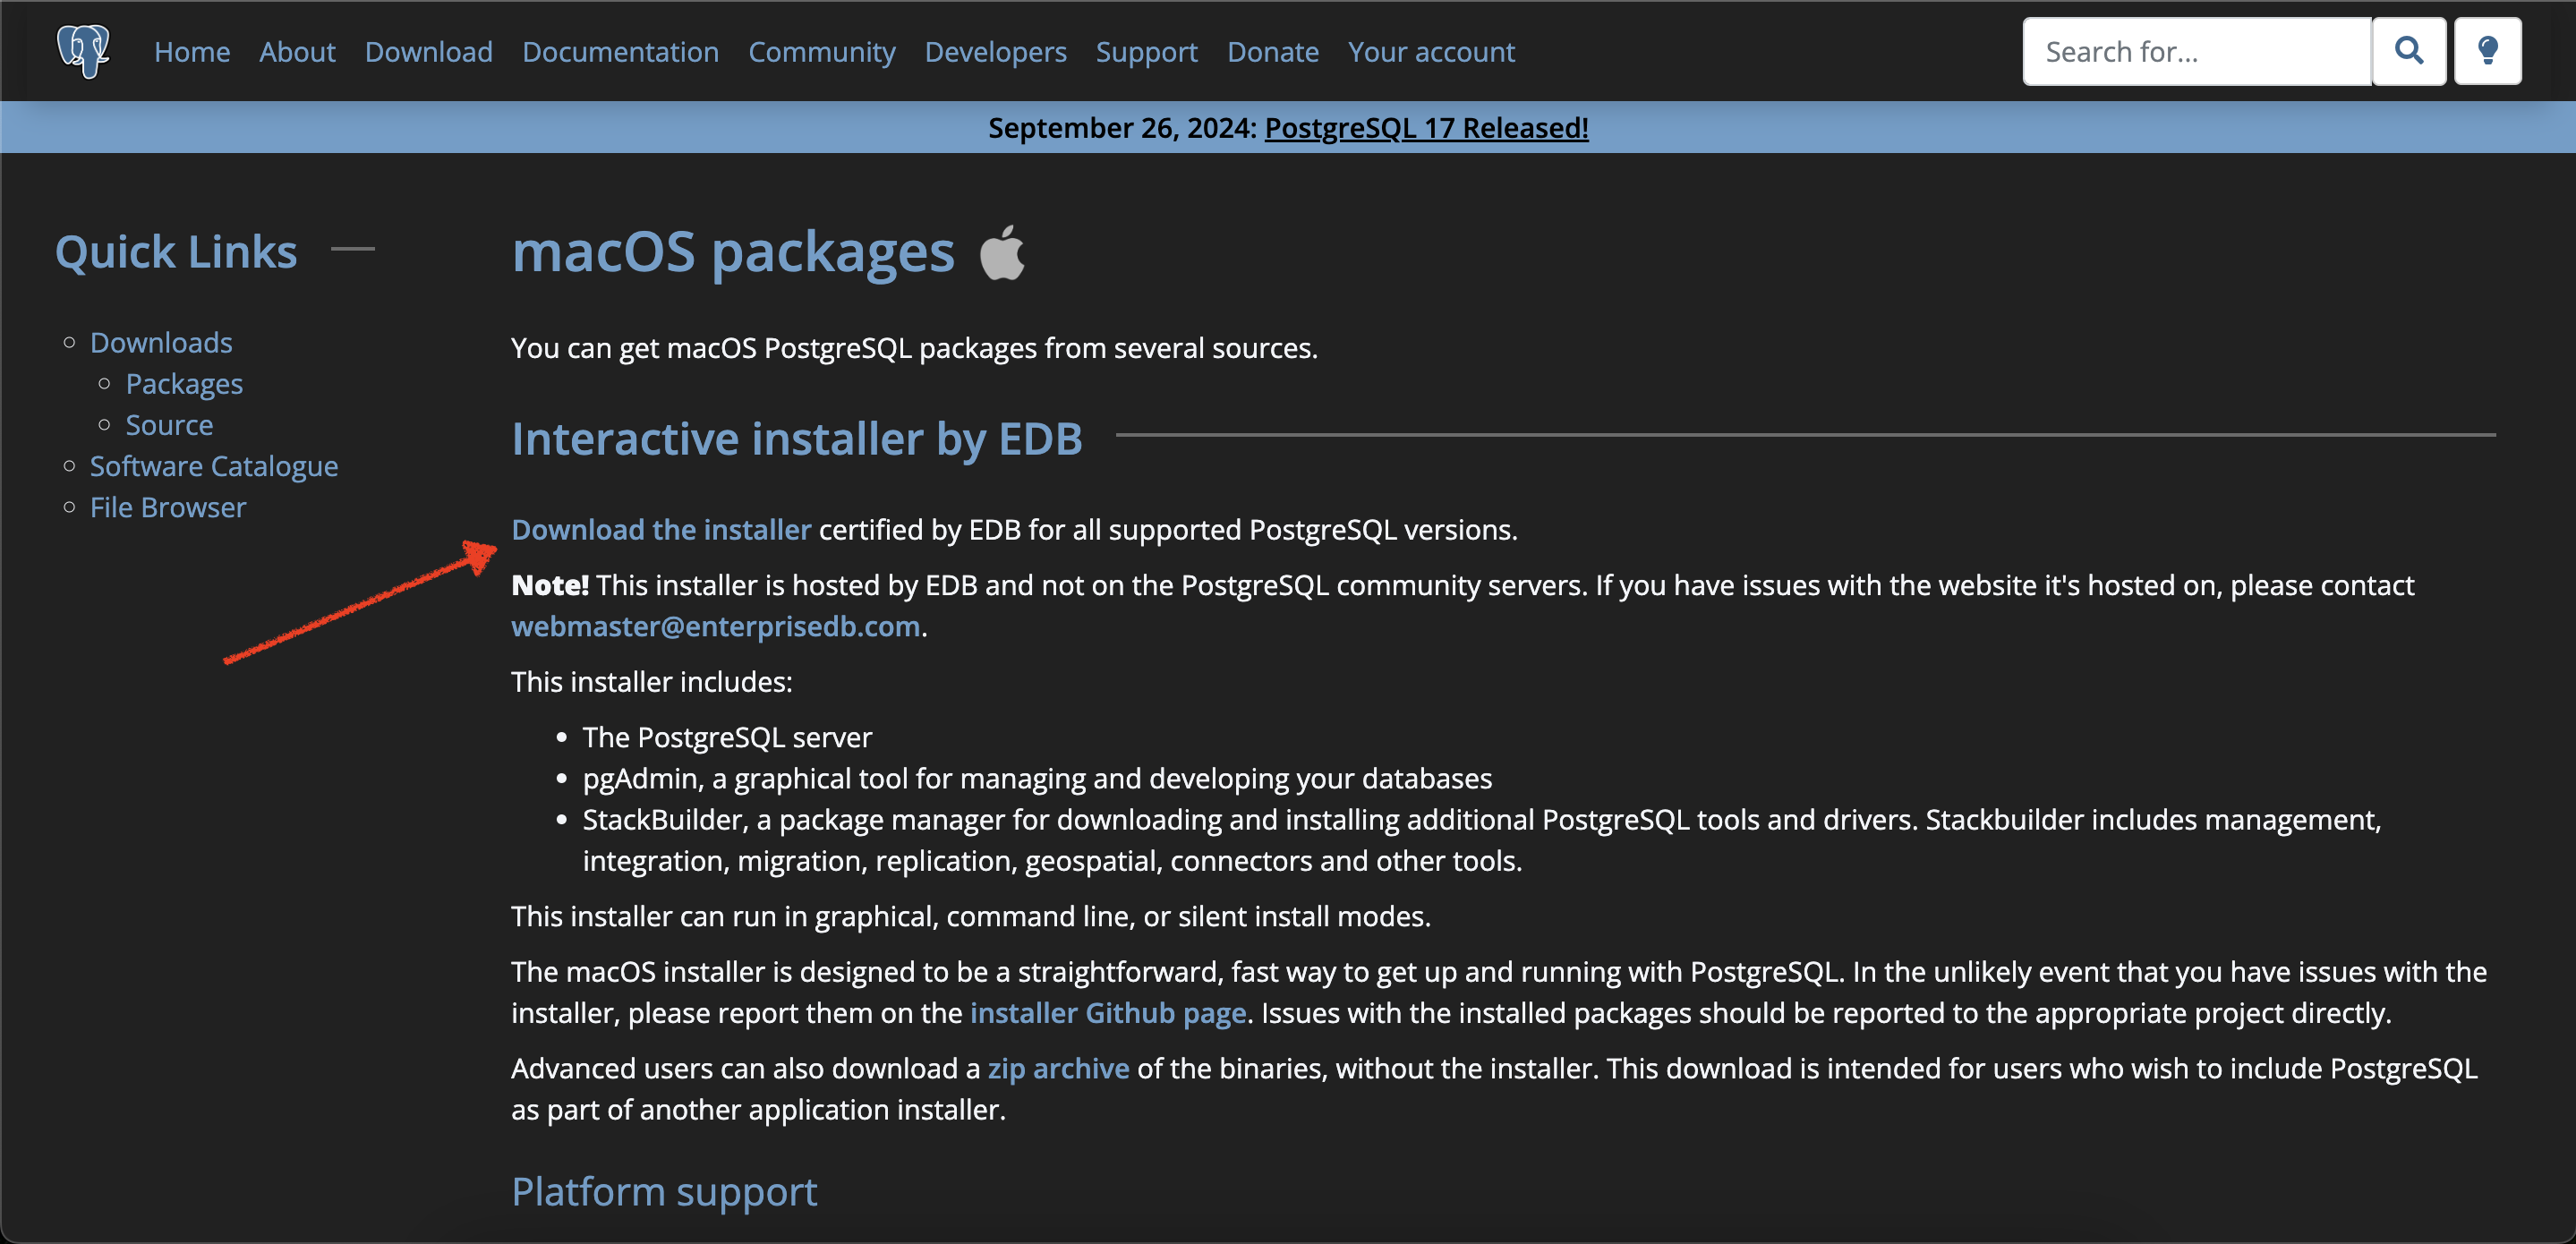Screen dimensions: 2576x1244
Task: Open the Developers navigation link
Action: pyautogui.click(x=995, y=52)
